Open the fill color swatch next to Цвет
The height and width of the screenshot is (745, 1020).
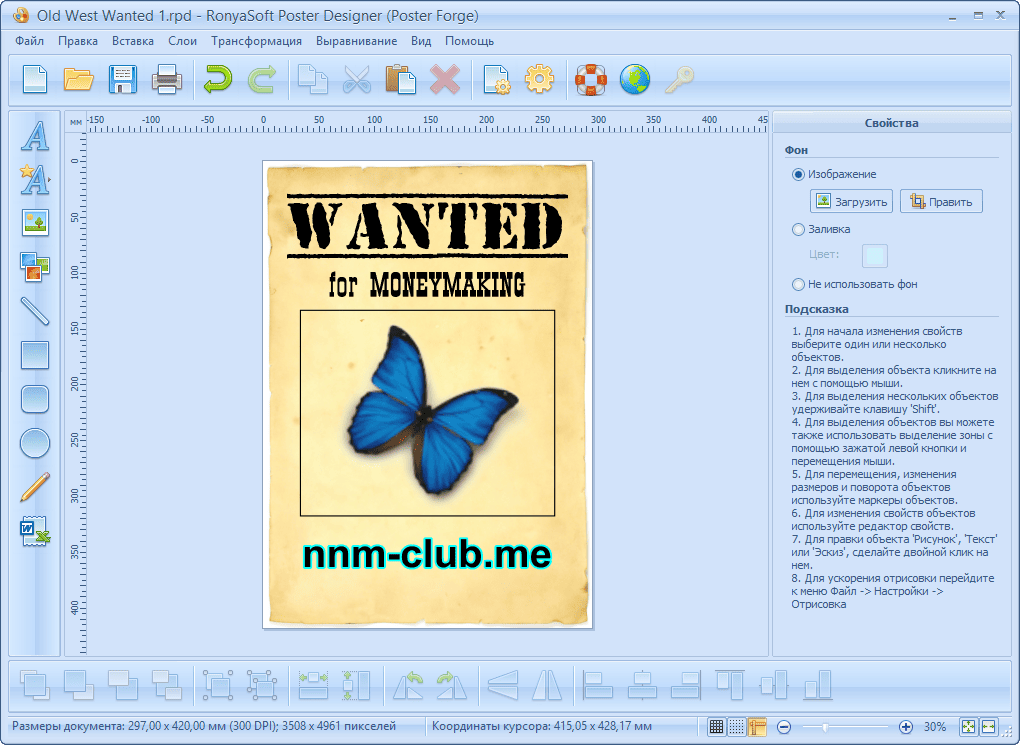pyautogui.click(x=875, y=256)
